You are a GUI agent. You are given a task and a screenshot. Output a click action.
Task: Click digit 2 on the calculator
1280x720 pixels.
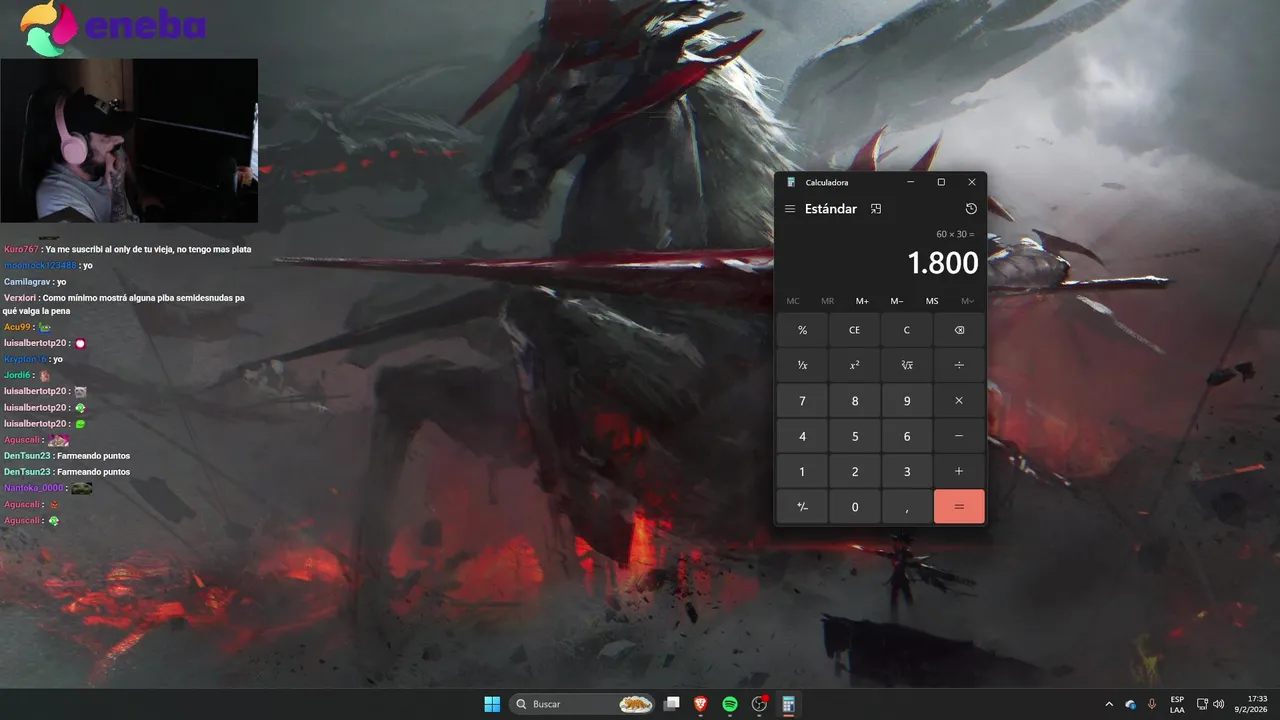(x=854, y=471)
